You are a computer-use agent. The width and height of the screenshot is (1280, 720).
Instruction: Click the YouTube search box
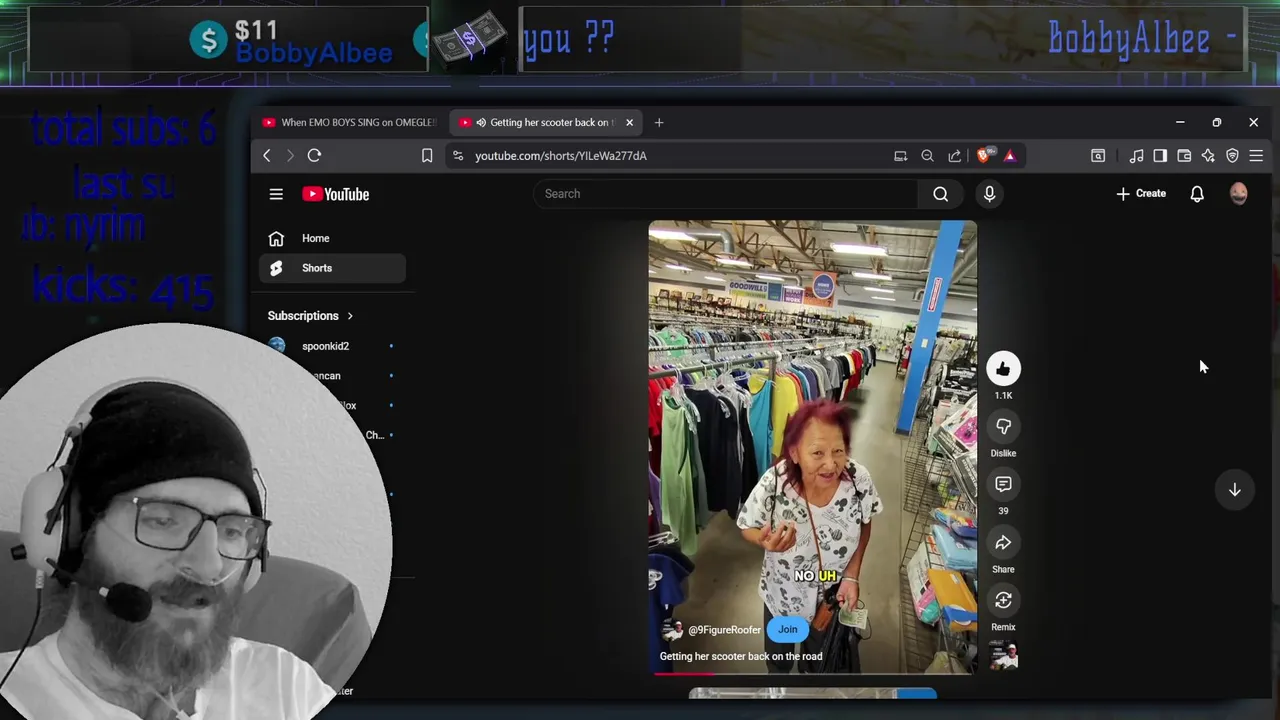tap(725, 194)
